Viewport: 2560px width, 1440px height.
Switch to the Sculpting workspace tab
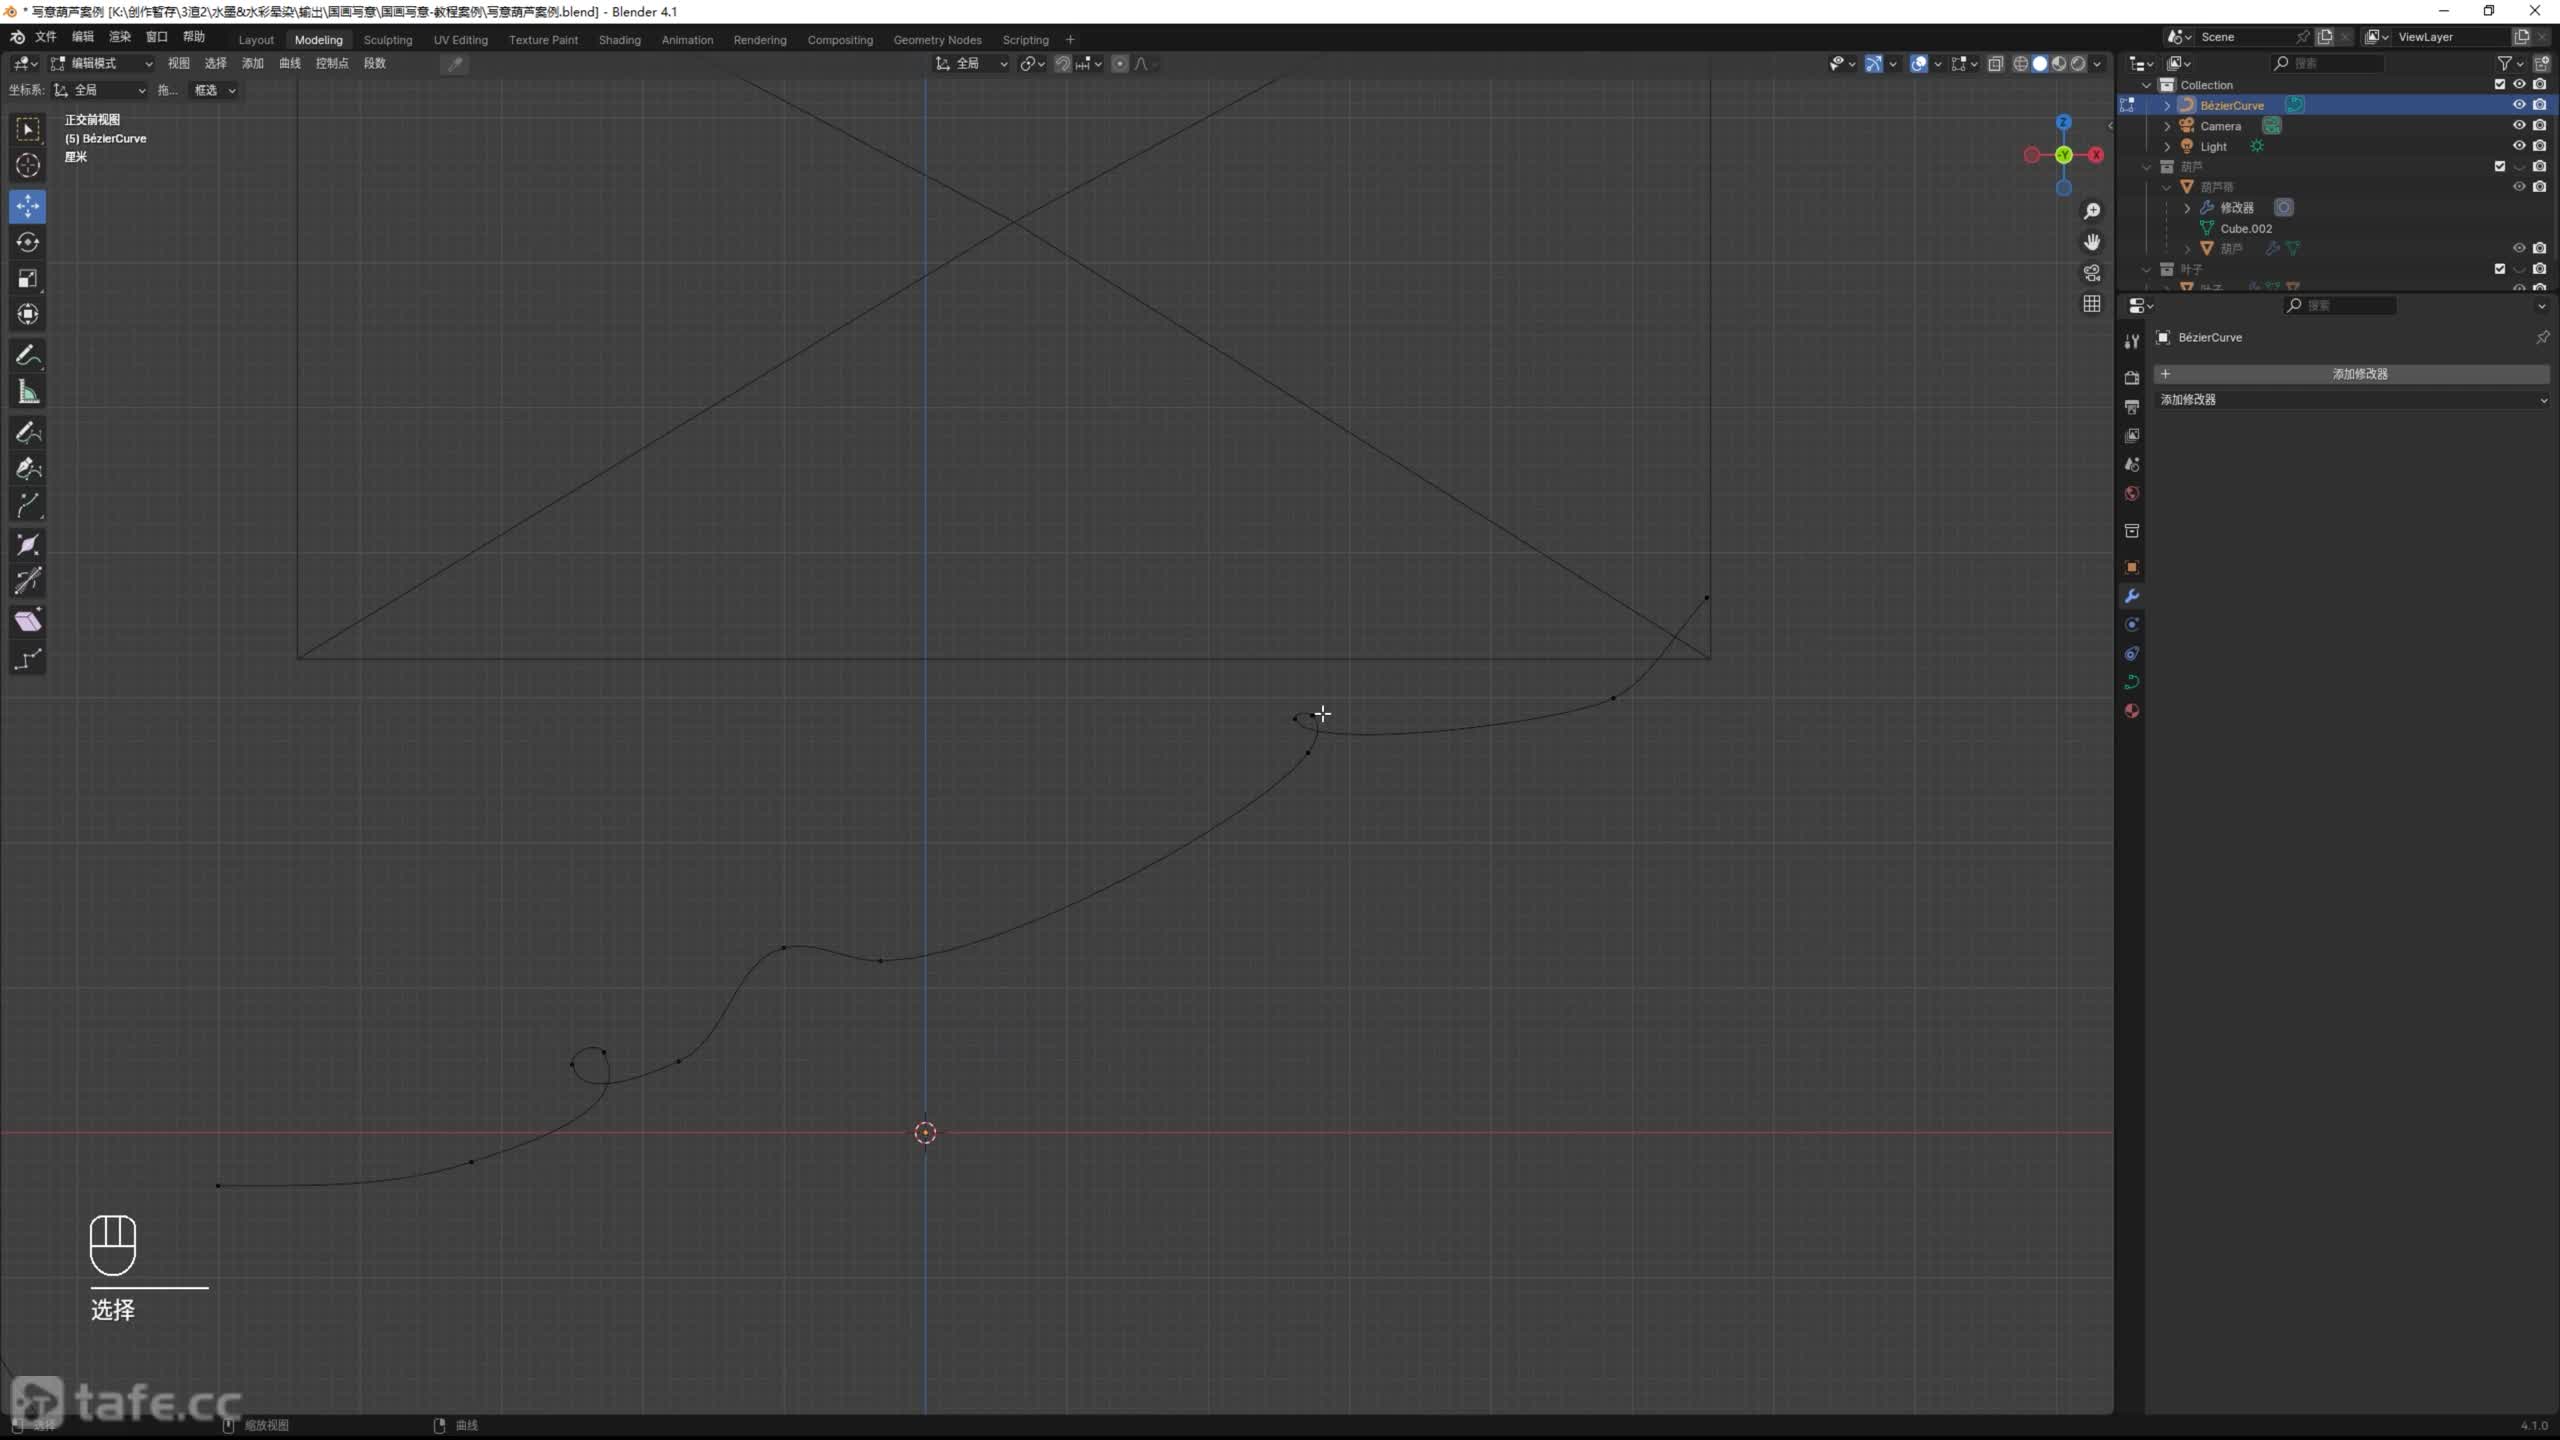point(387,40)
